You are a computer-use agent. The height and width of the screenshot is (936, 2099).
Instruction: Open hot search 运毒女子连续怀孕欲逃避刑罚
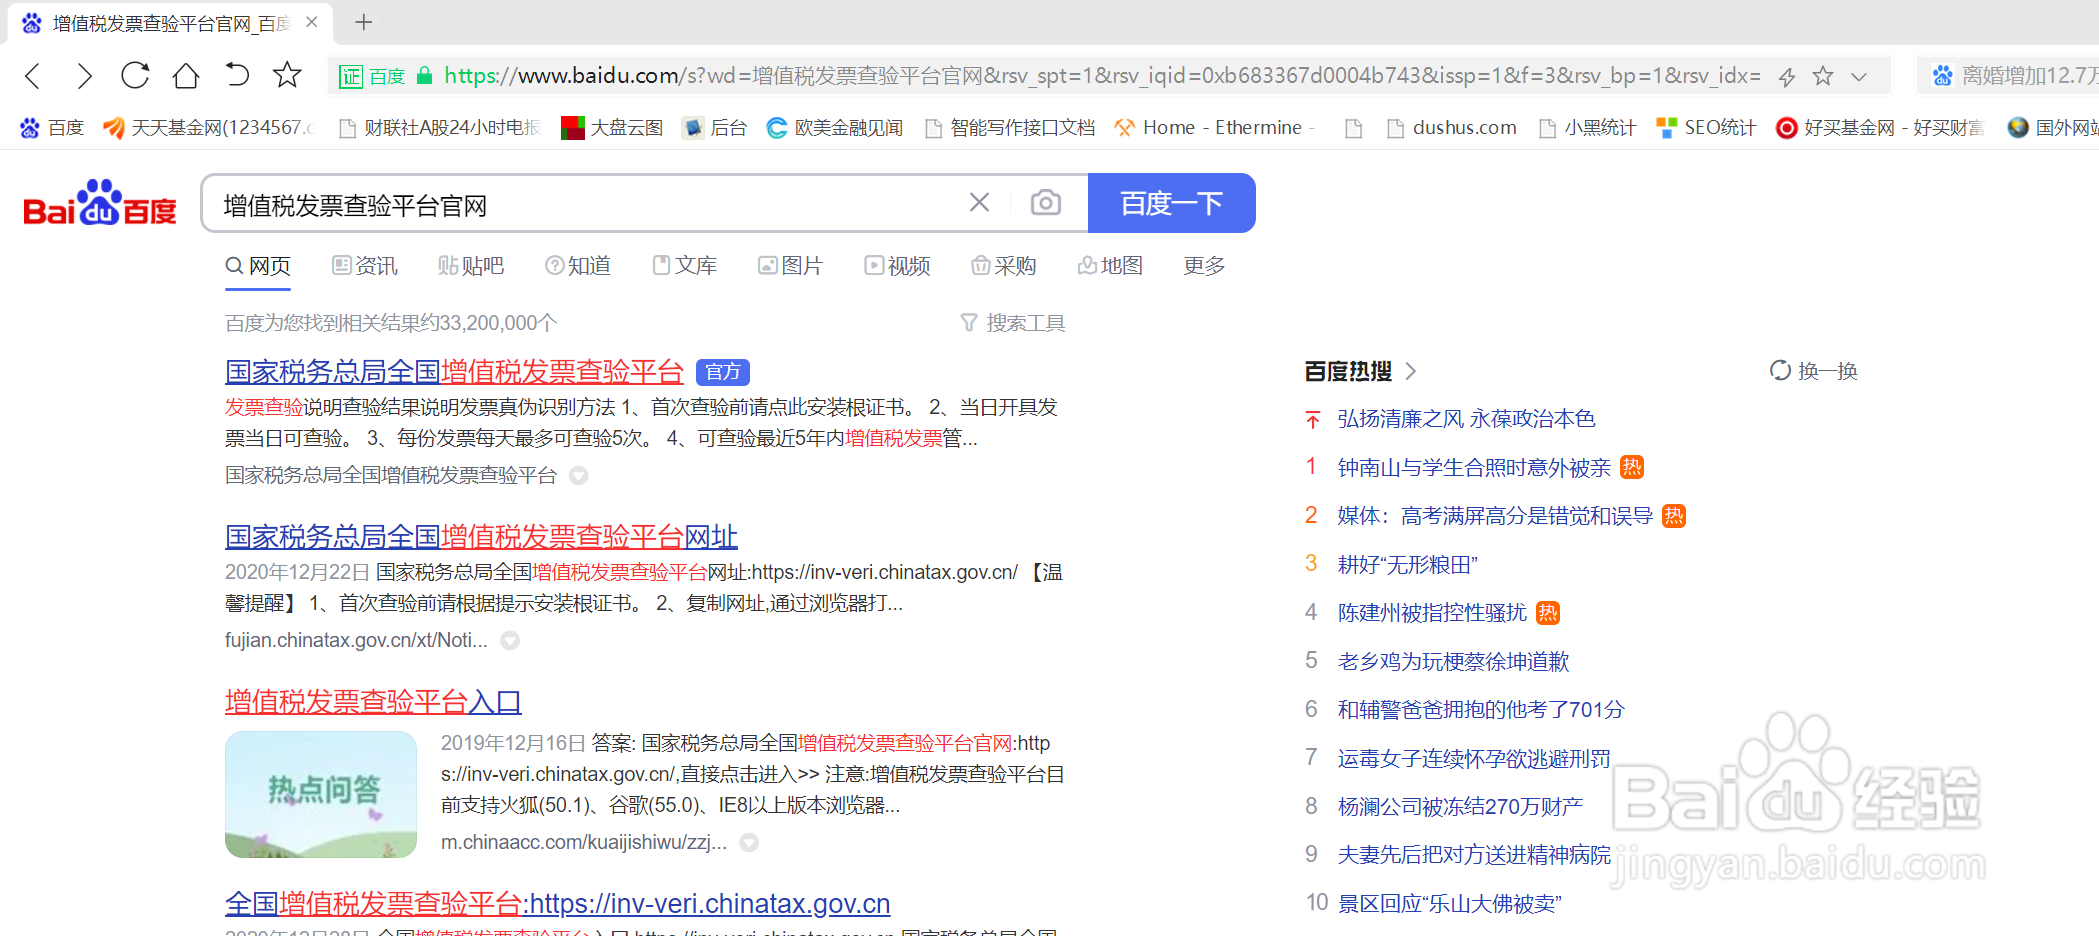click(x=1474, y=759)
